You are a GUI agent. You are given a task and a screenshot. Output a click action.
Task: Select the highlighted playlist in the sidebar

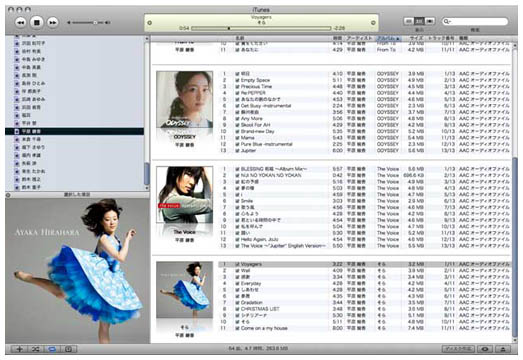coord(74,131)
